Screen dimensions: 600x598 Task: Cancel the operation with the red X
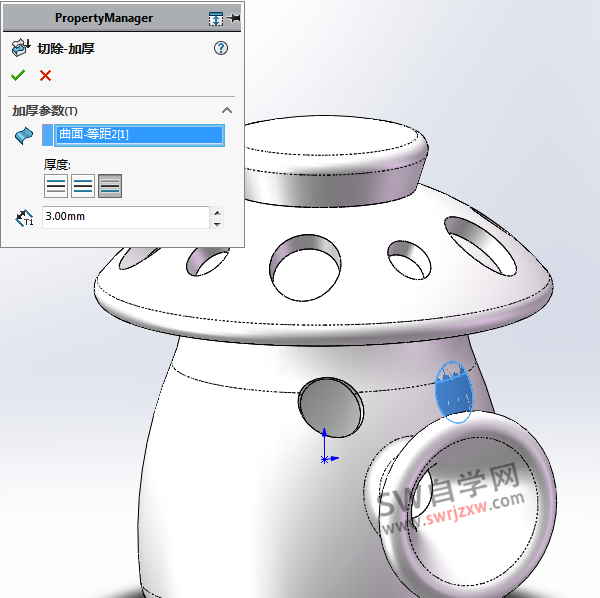pyautogui.click(x=45, y=76)
